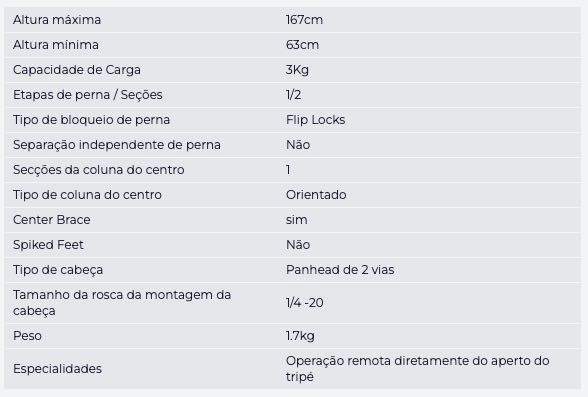
Task: Select the Spiked Feet label
Action: click(x=48, y=245)
